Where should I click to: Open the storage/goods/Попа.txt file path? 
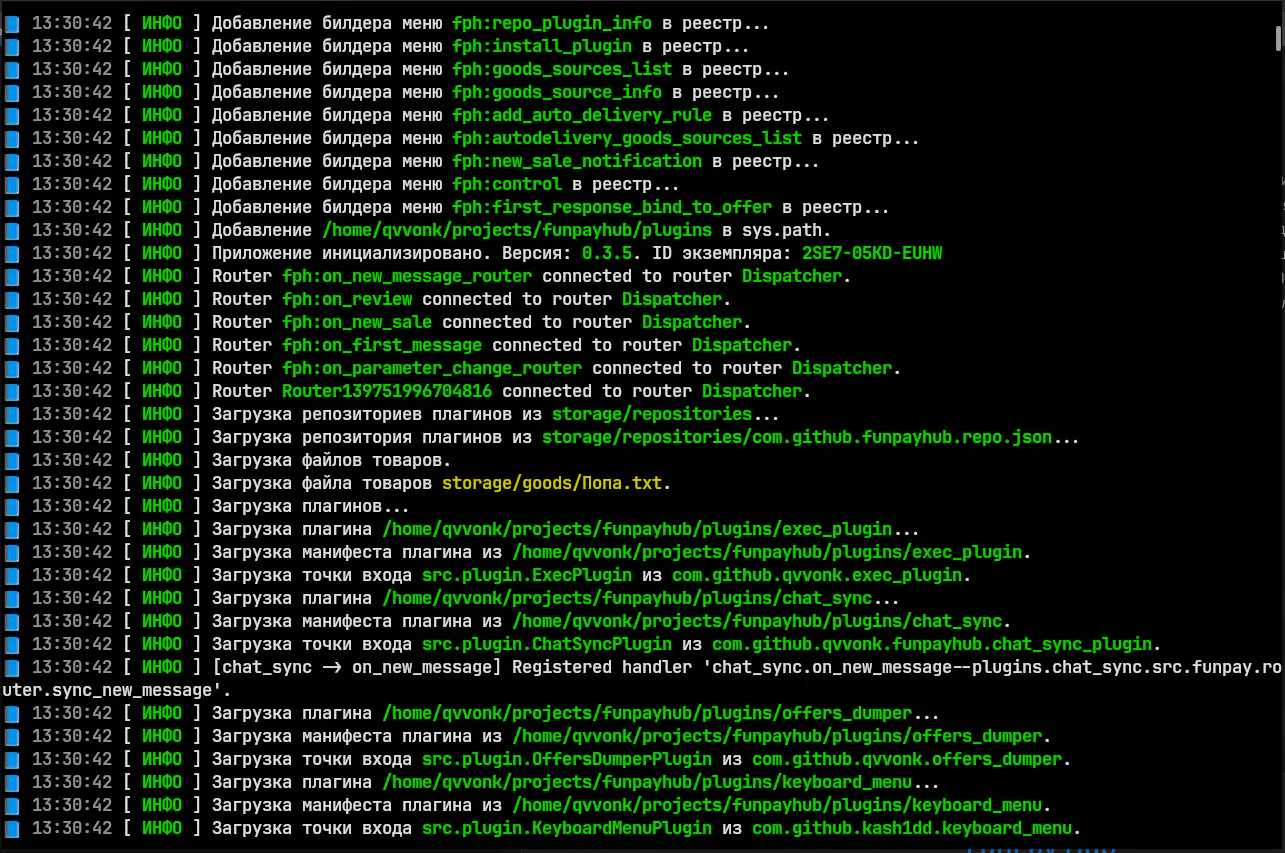(551, 483)
